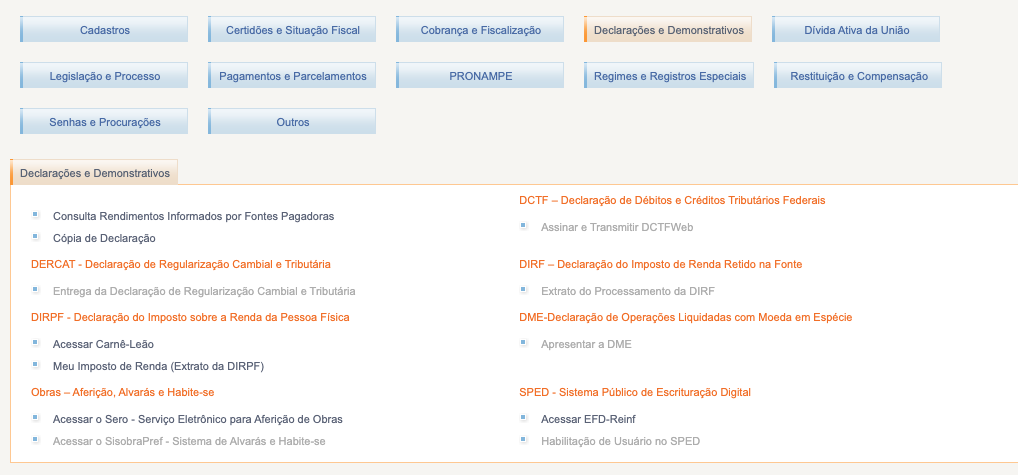Open Consulta Rendimentos Informados por Fontes Pagadoras

pos(193,216)
